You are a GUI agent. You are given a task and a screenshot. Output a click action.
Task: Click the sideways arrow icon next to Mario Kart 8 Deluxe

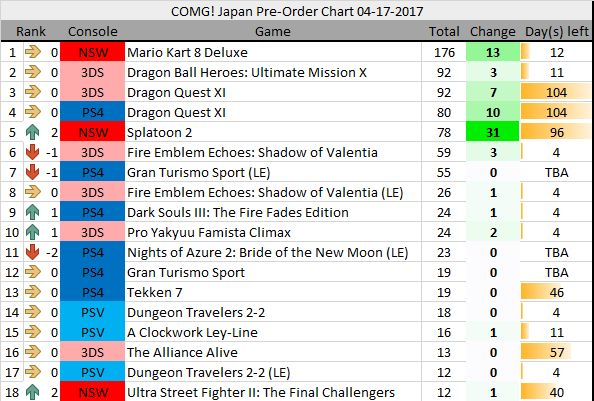33,52
